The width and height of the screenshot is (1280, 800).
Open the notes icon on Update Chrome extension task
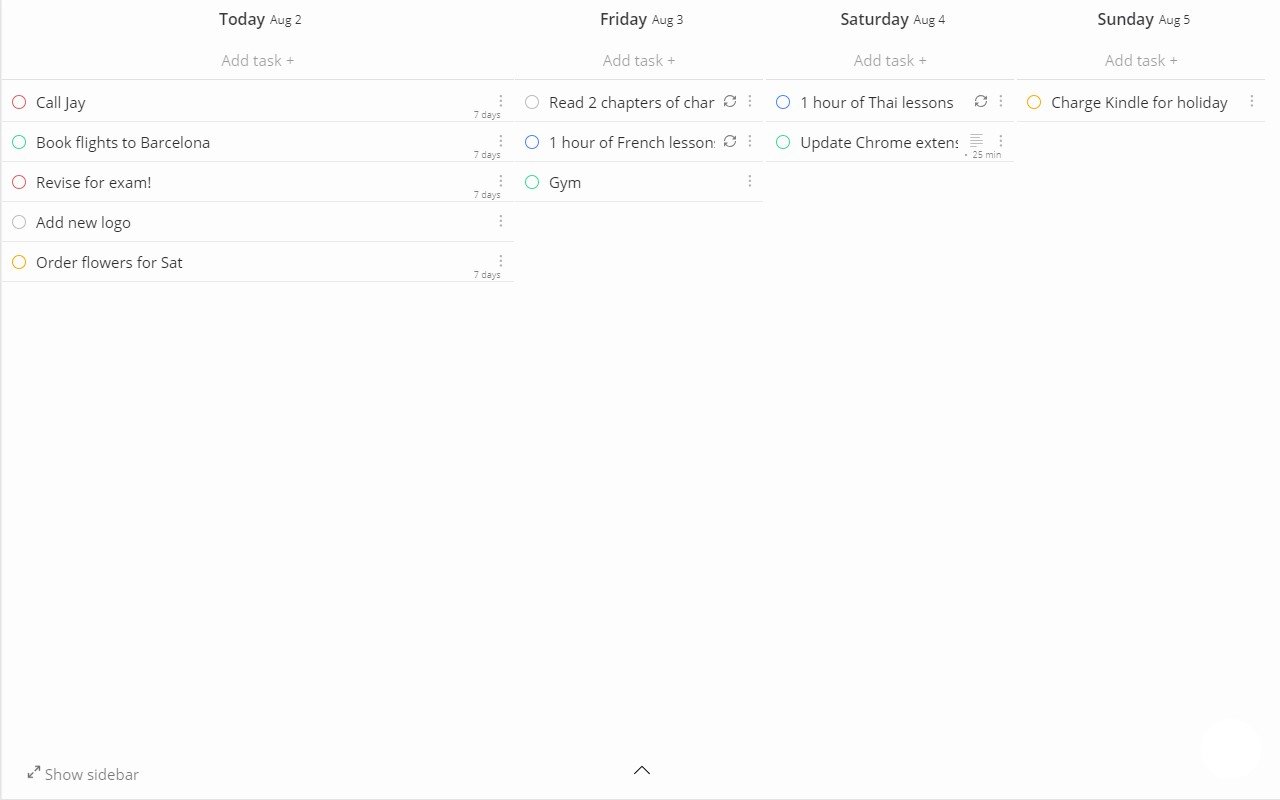(977, 141)
